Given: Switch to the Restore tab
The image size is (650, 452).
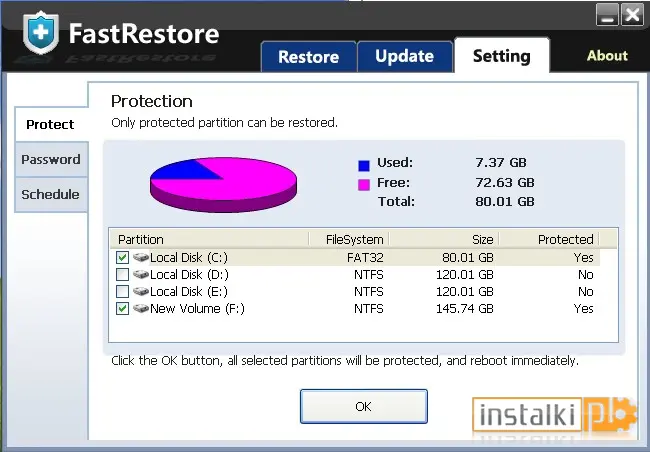Looking at the screenshot, I should [308, 57].
